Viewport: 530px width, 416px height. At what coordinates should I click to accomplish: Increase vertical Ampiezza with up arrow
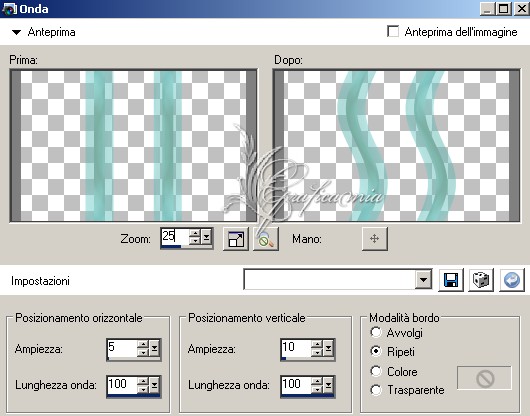pos(317,344)
